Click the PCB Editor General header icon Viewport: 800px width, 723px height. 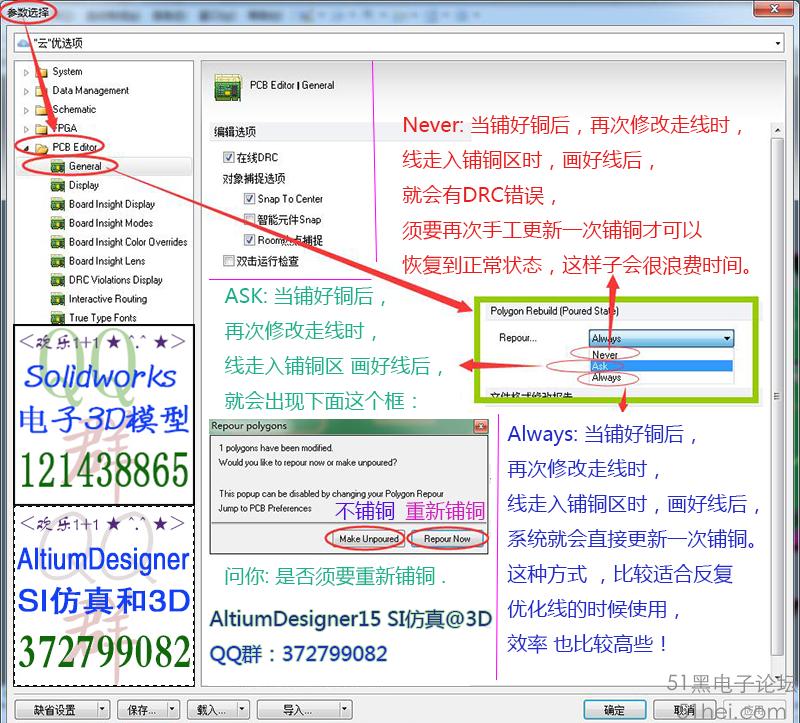coord(228,87)
